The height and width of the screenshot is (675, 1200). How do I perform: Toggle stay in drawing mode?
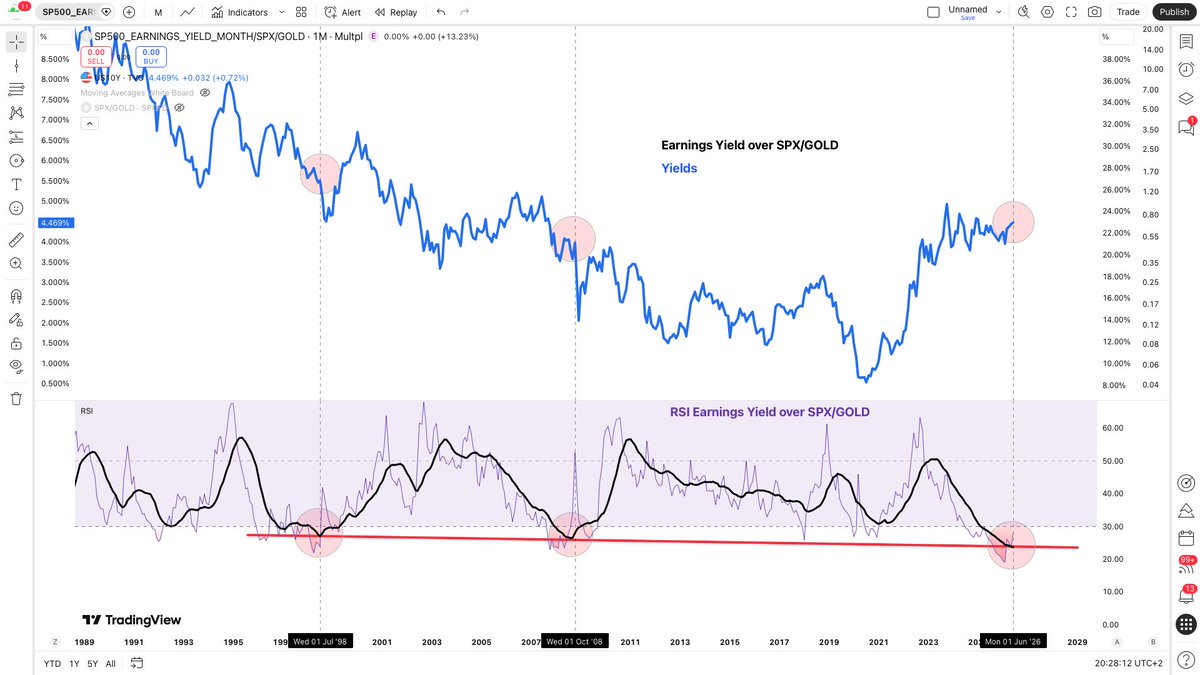point(16,319)
